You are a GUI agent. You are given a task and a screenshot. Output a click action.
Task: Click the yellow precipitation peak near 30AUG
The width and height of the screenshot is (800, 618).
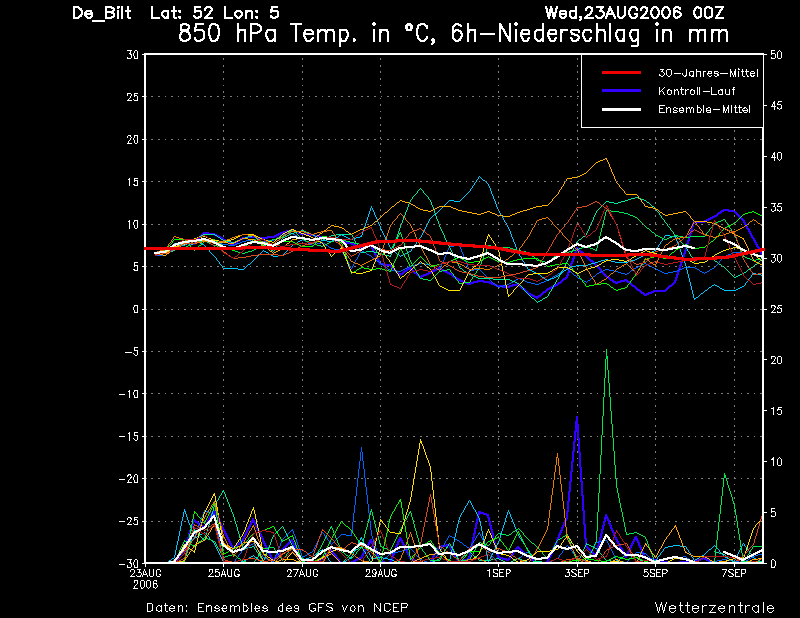pyautogui.click(x=420, y=441)
